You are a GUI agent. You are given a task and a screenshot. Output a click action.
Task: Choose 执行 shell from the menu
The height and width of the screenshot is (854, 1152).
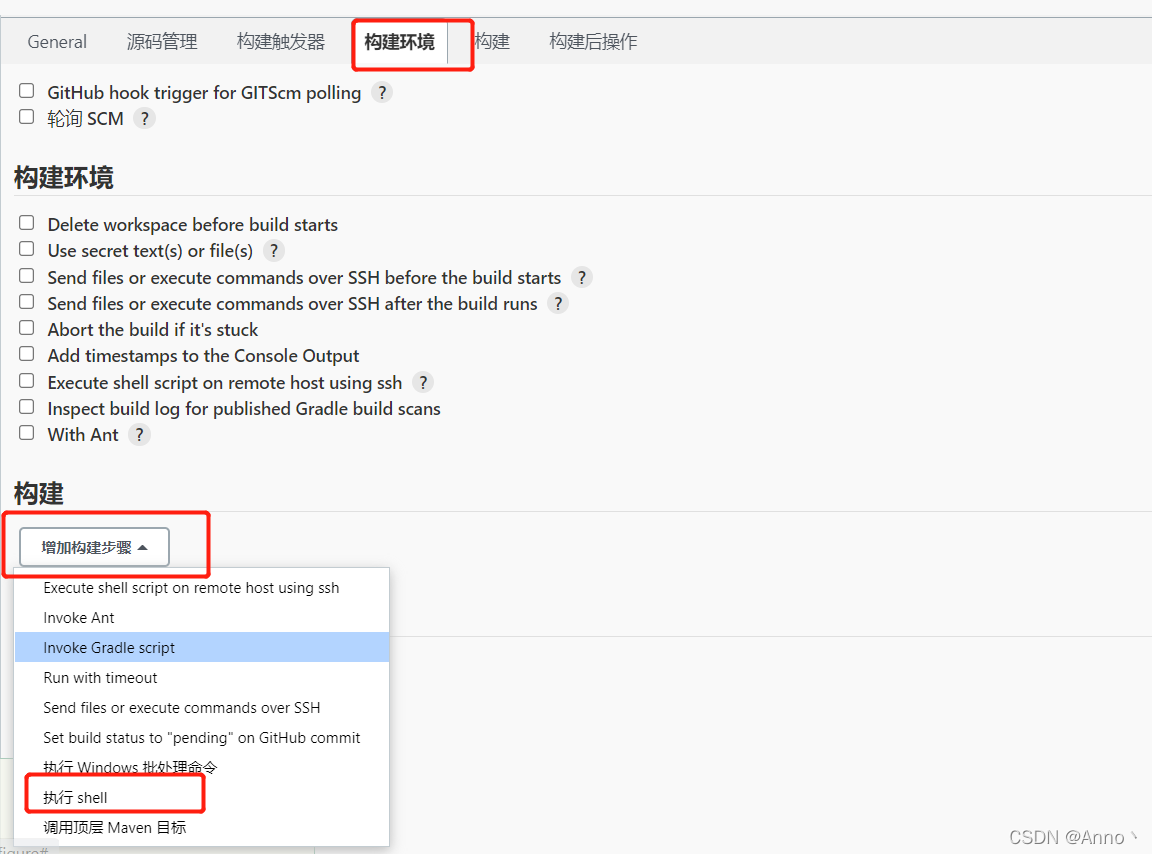pyautogui.click(x=202, y=797)
